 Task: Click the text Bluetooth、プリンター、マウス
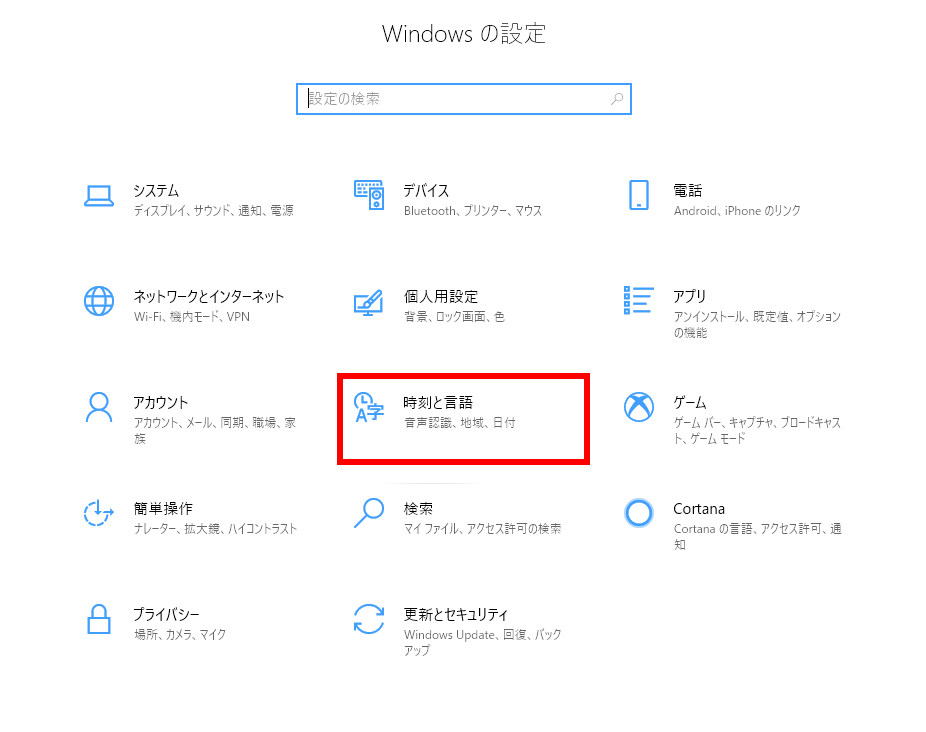coord(473,210)
